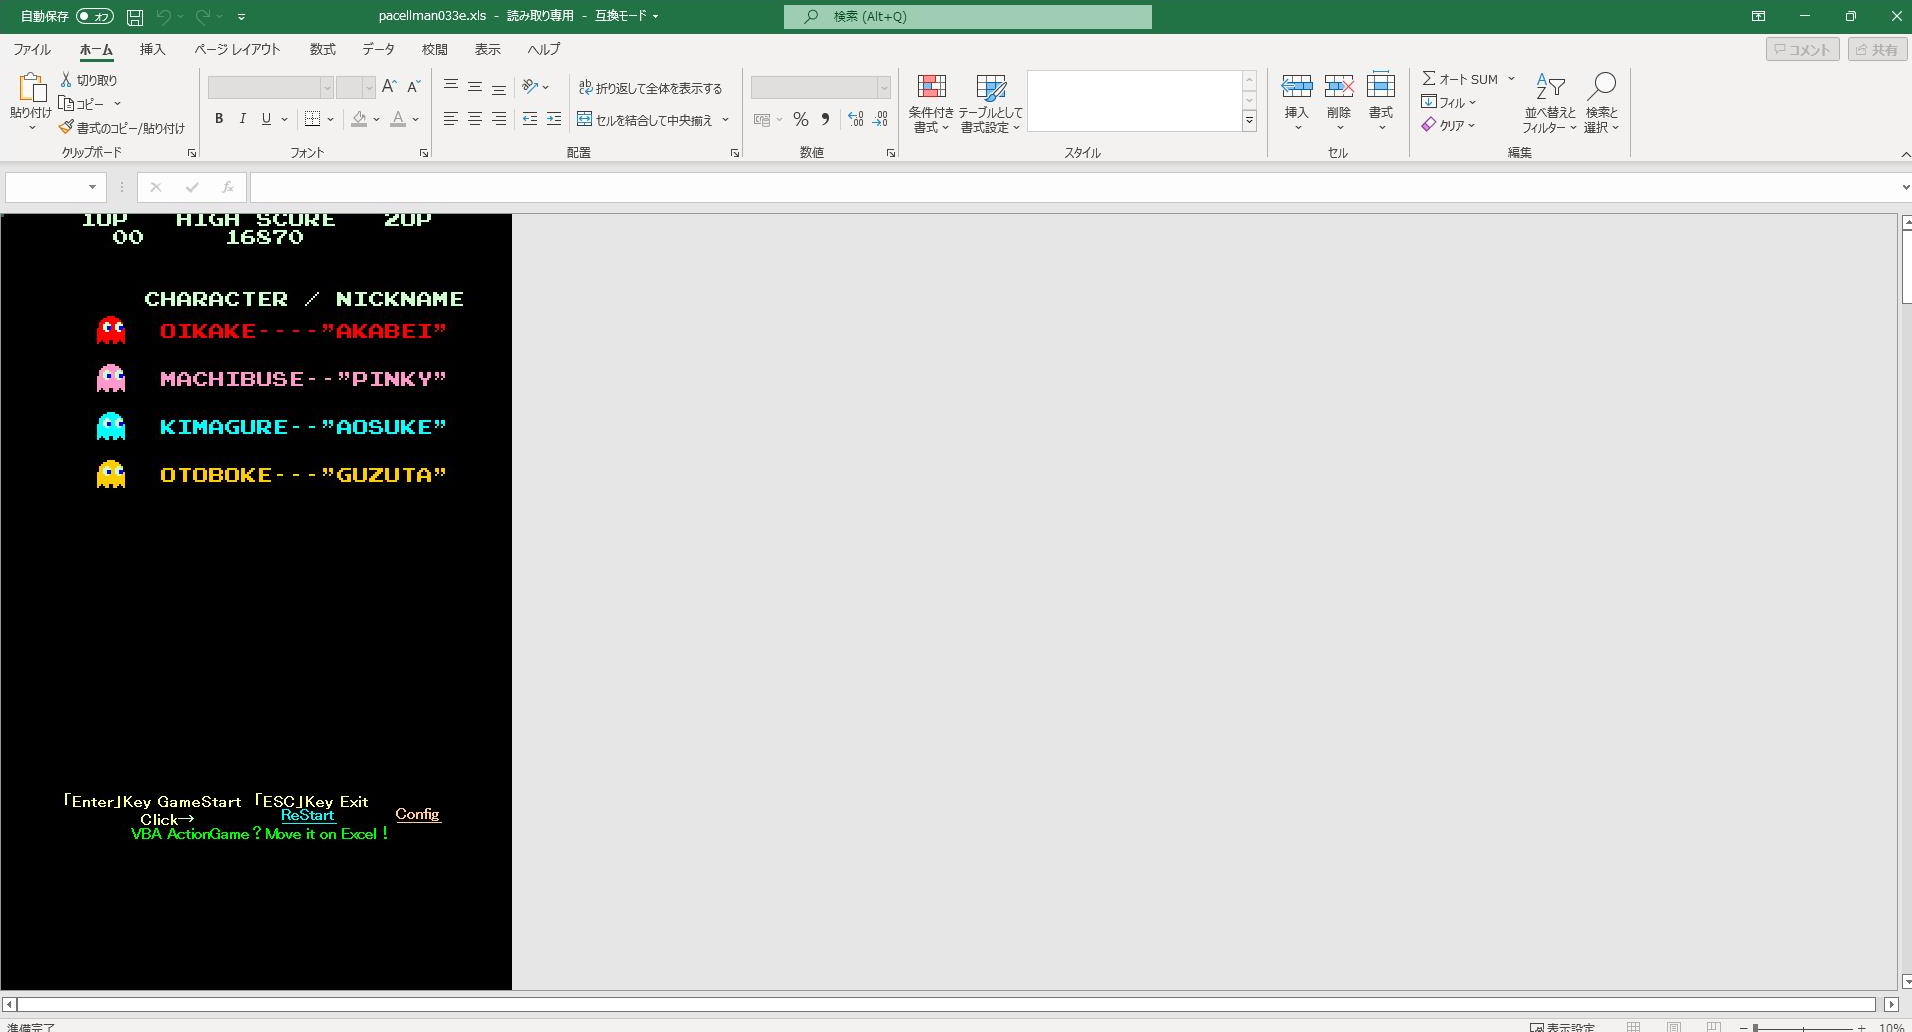Open the Name box dropdown
The height and width of the screenshot is (1032, 1912).
(x=91, y=187)
